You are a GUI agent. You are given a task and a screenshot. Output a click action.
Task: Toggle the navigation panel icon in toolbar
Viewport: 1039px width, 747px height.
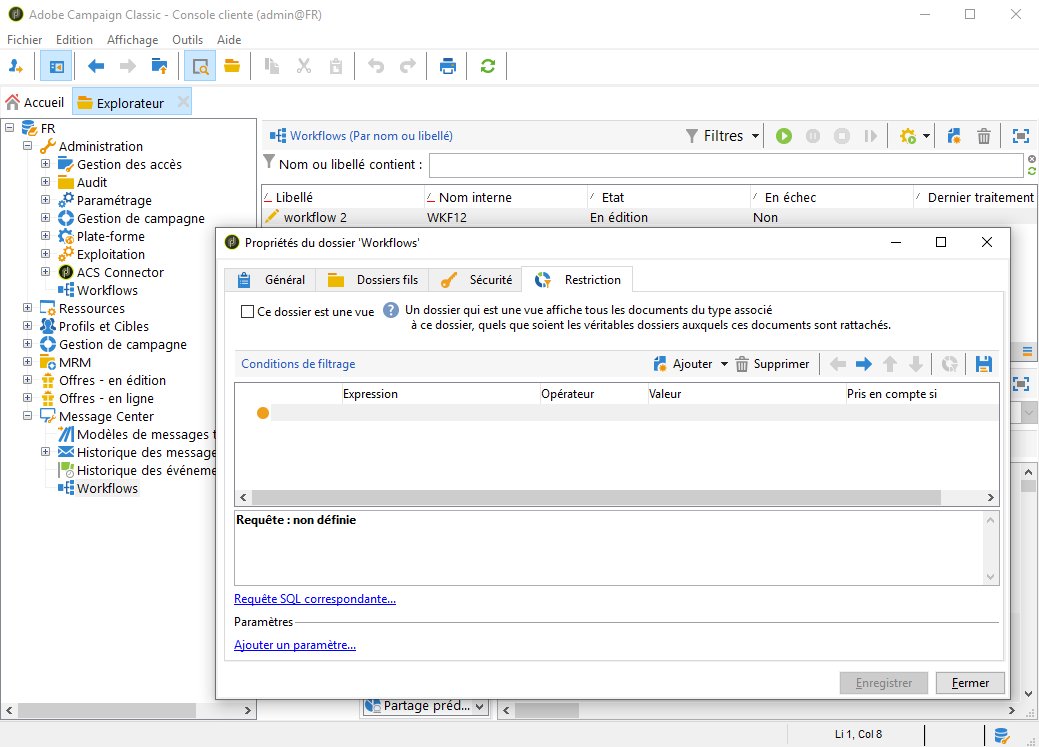point(56,66)
